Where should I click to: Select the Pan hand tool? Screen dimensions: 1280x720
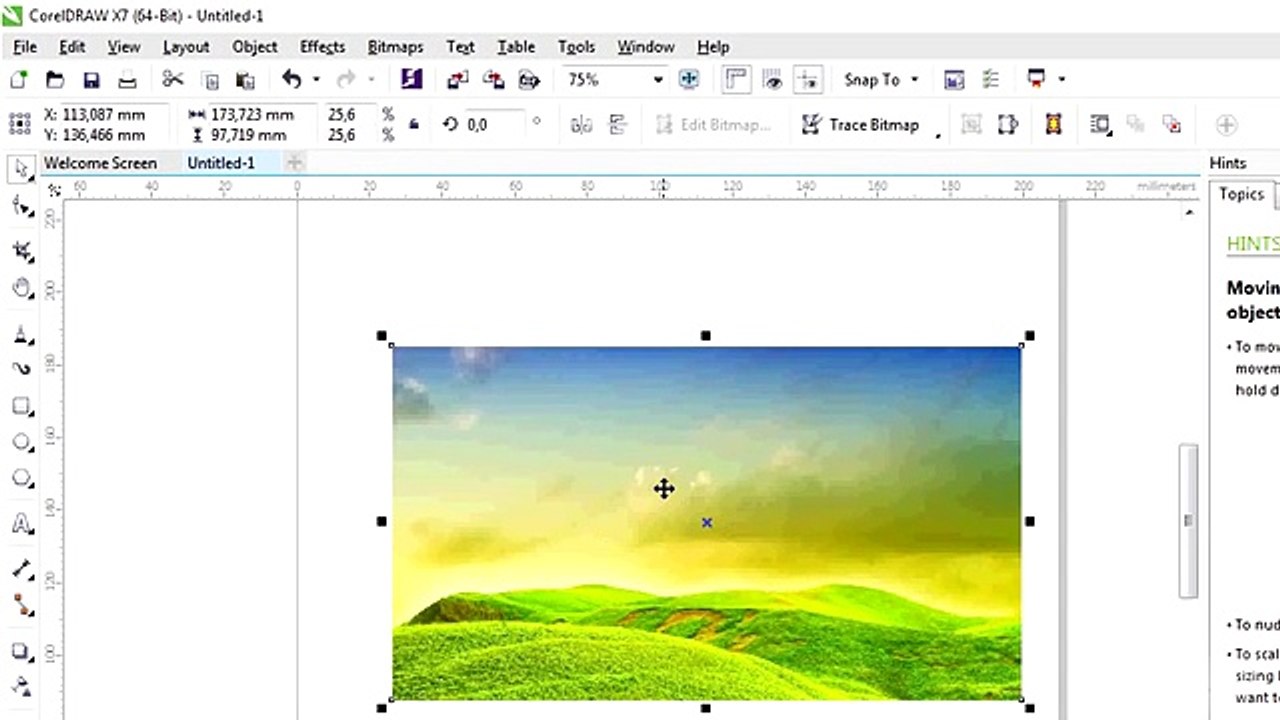click(21, 289)
